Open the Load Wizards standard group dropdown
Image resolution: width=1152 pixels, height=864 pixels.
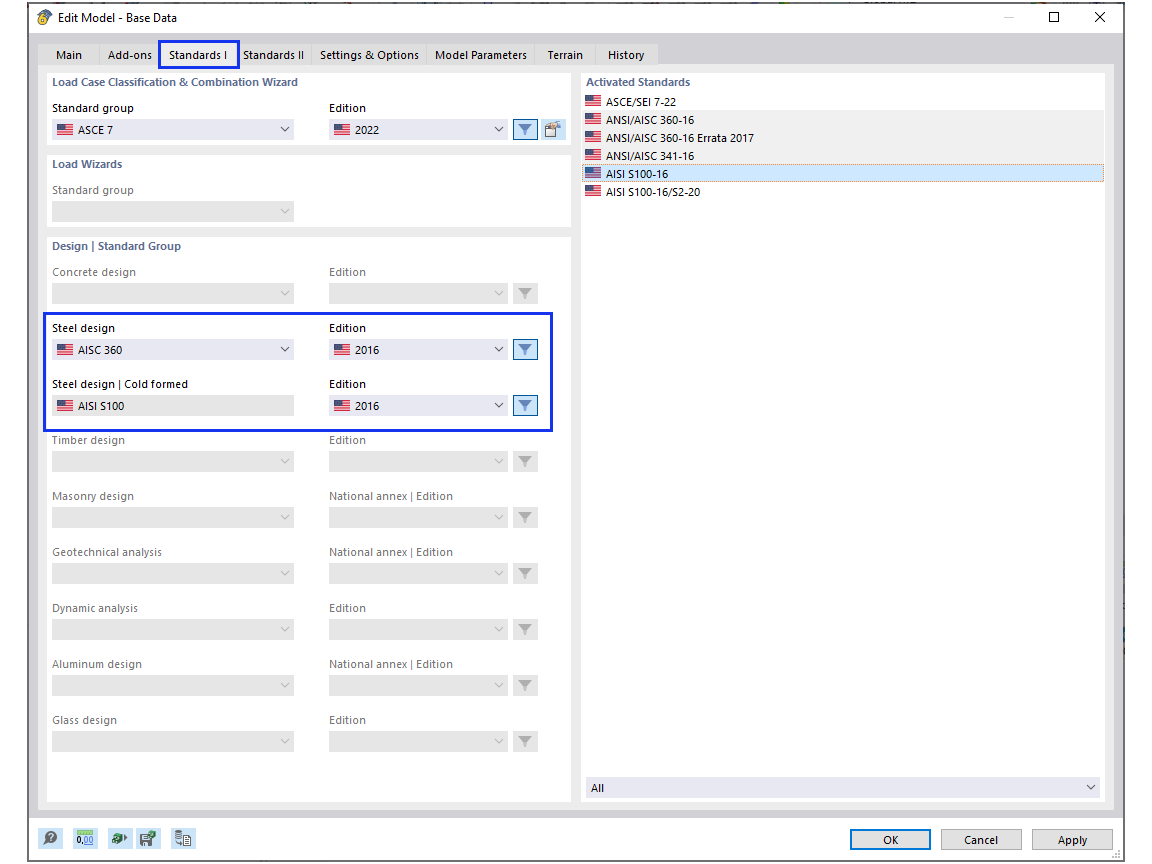point(173,212)
